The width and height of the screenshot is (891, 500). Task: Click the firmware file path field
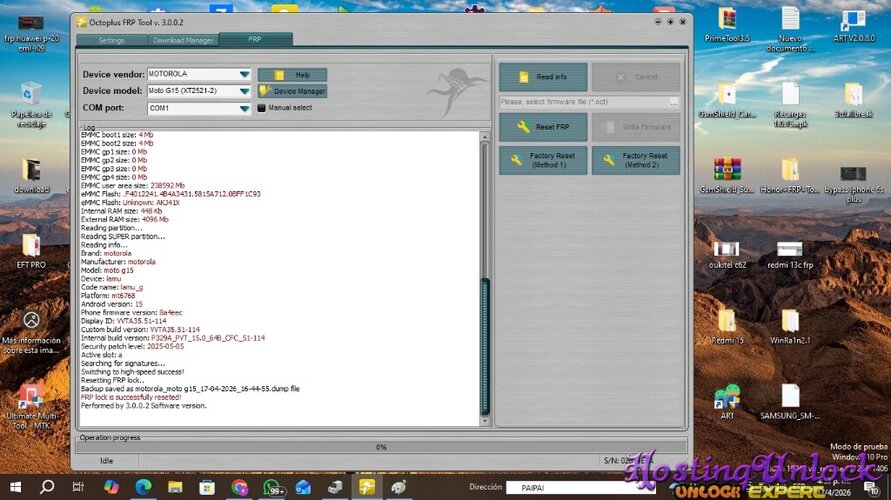coord(584,102)
